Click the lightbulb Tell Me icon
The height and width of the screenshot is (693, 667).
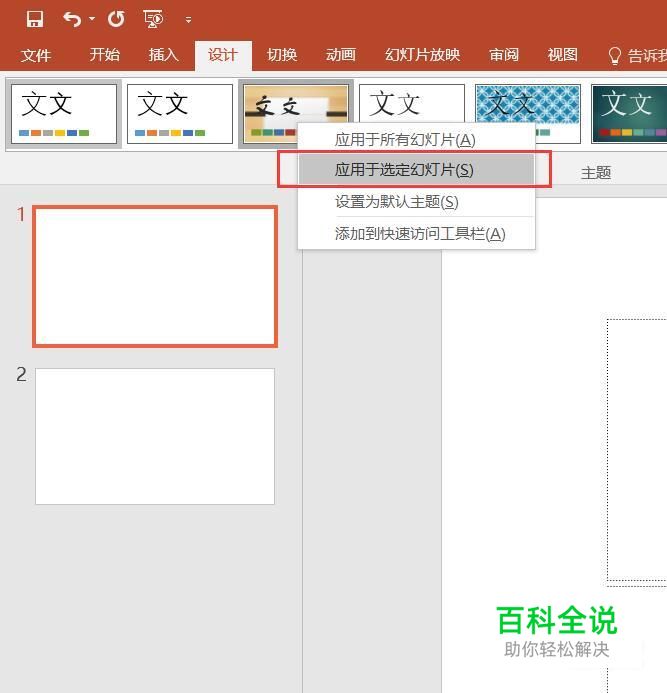coord(614,56)
